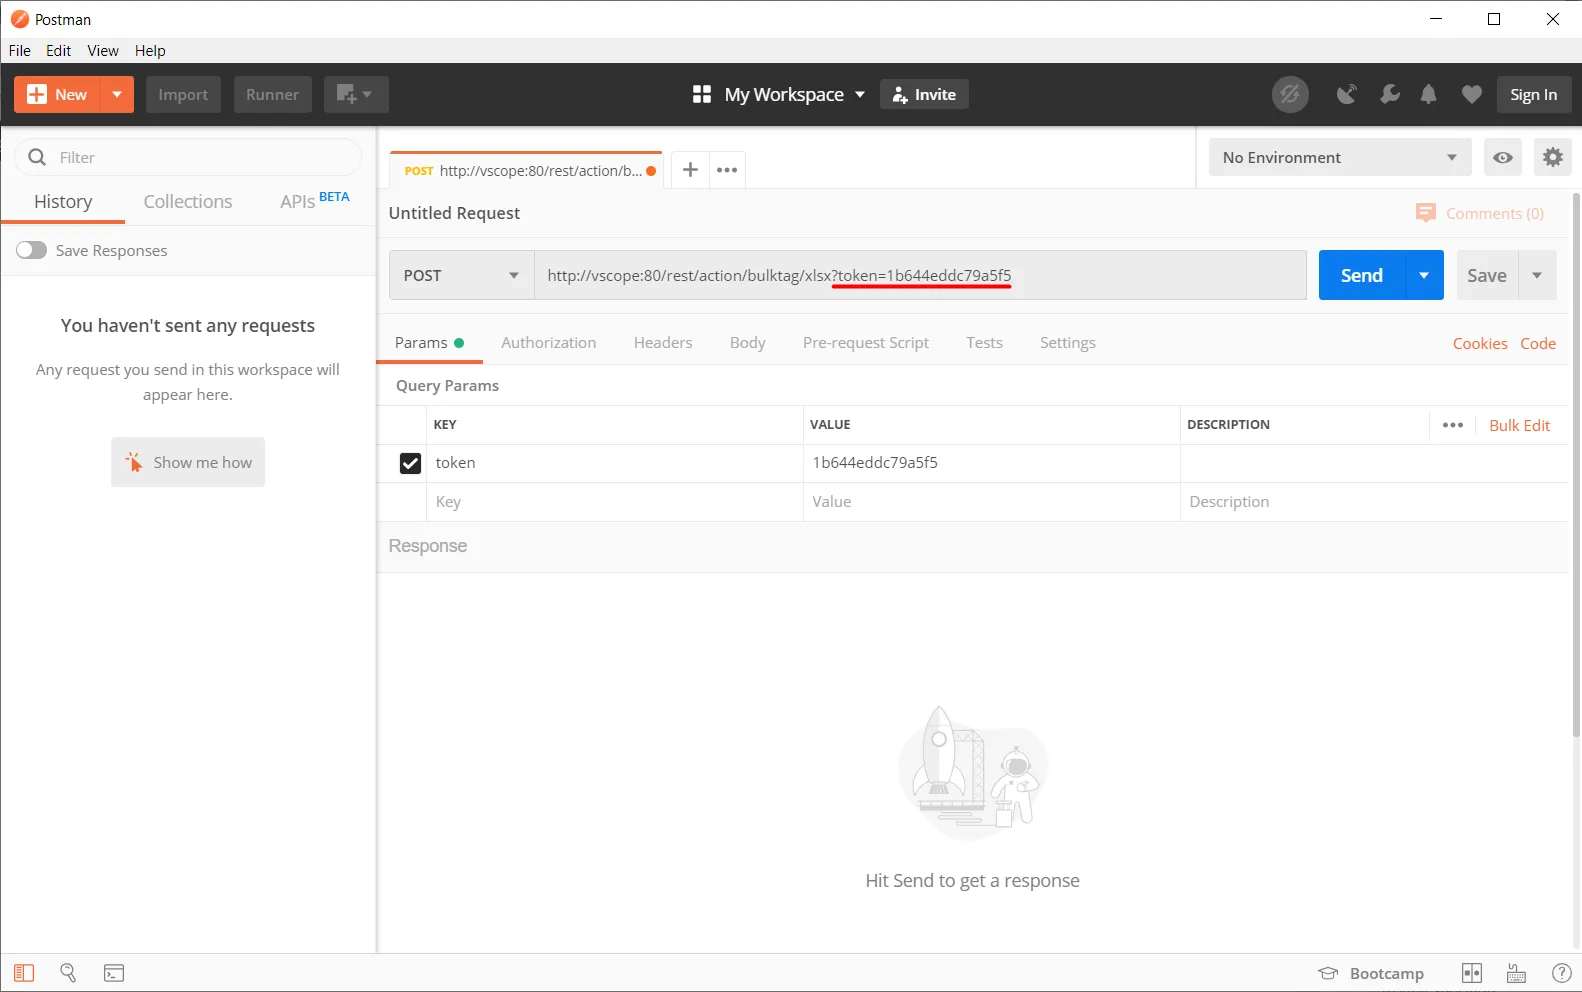Open the keyboard shortcuts icon

pyautogui.click(x=1517, y=973)
